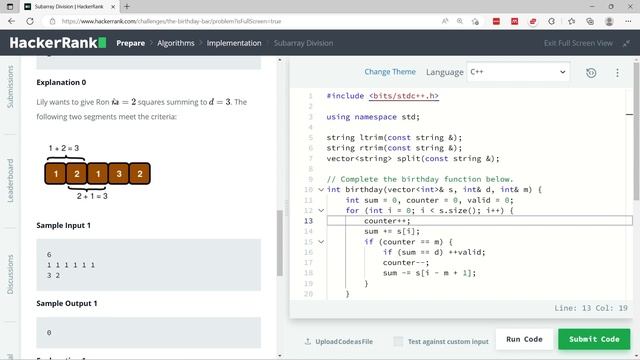This screenshot has width=640, height=360.
Task: Collapse the if block at line 15
Action: (x=321, y=242)
